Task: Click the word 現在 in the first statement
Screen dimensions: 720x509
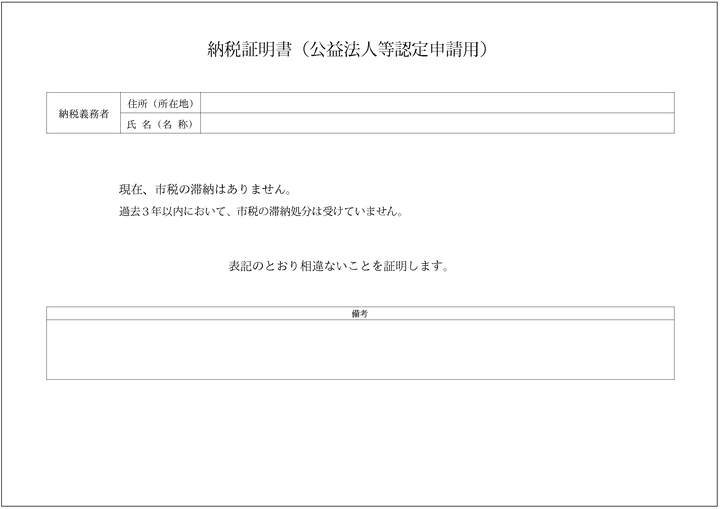Action: [x=130, y=190]
